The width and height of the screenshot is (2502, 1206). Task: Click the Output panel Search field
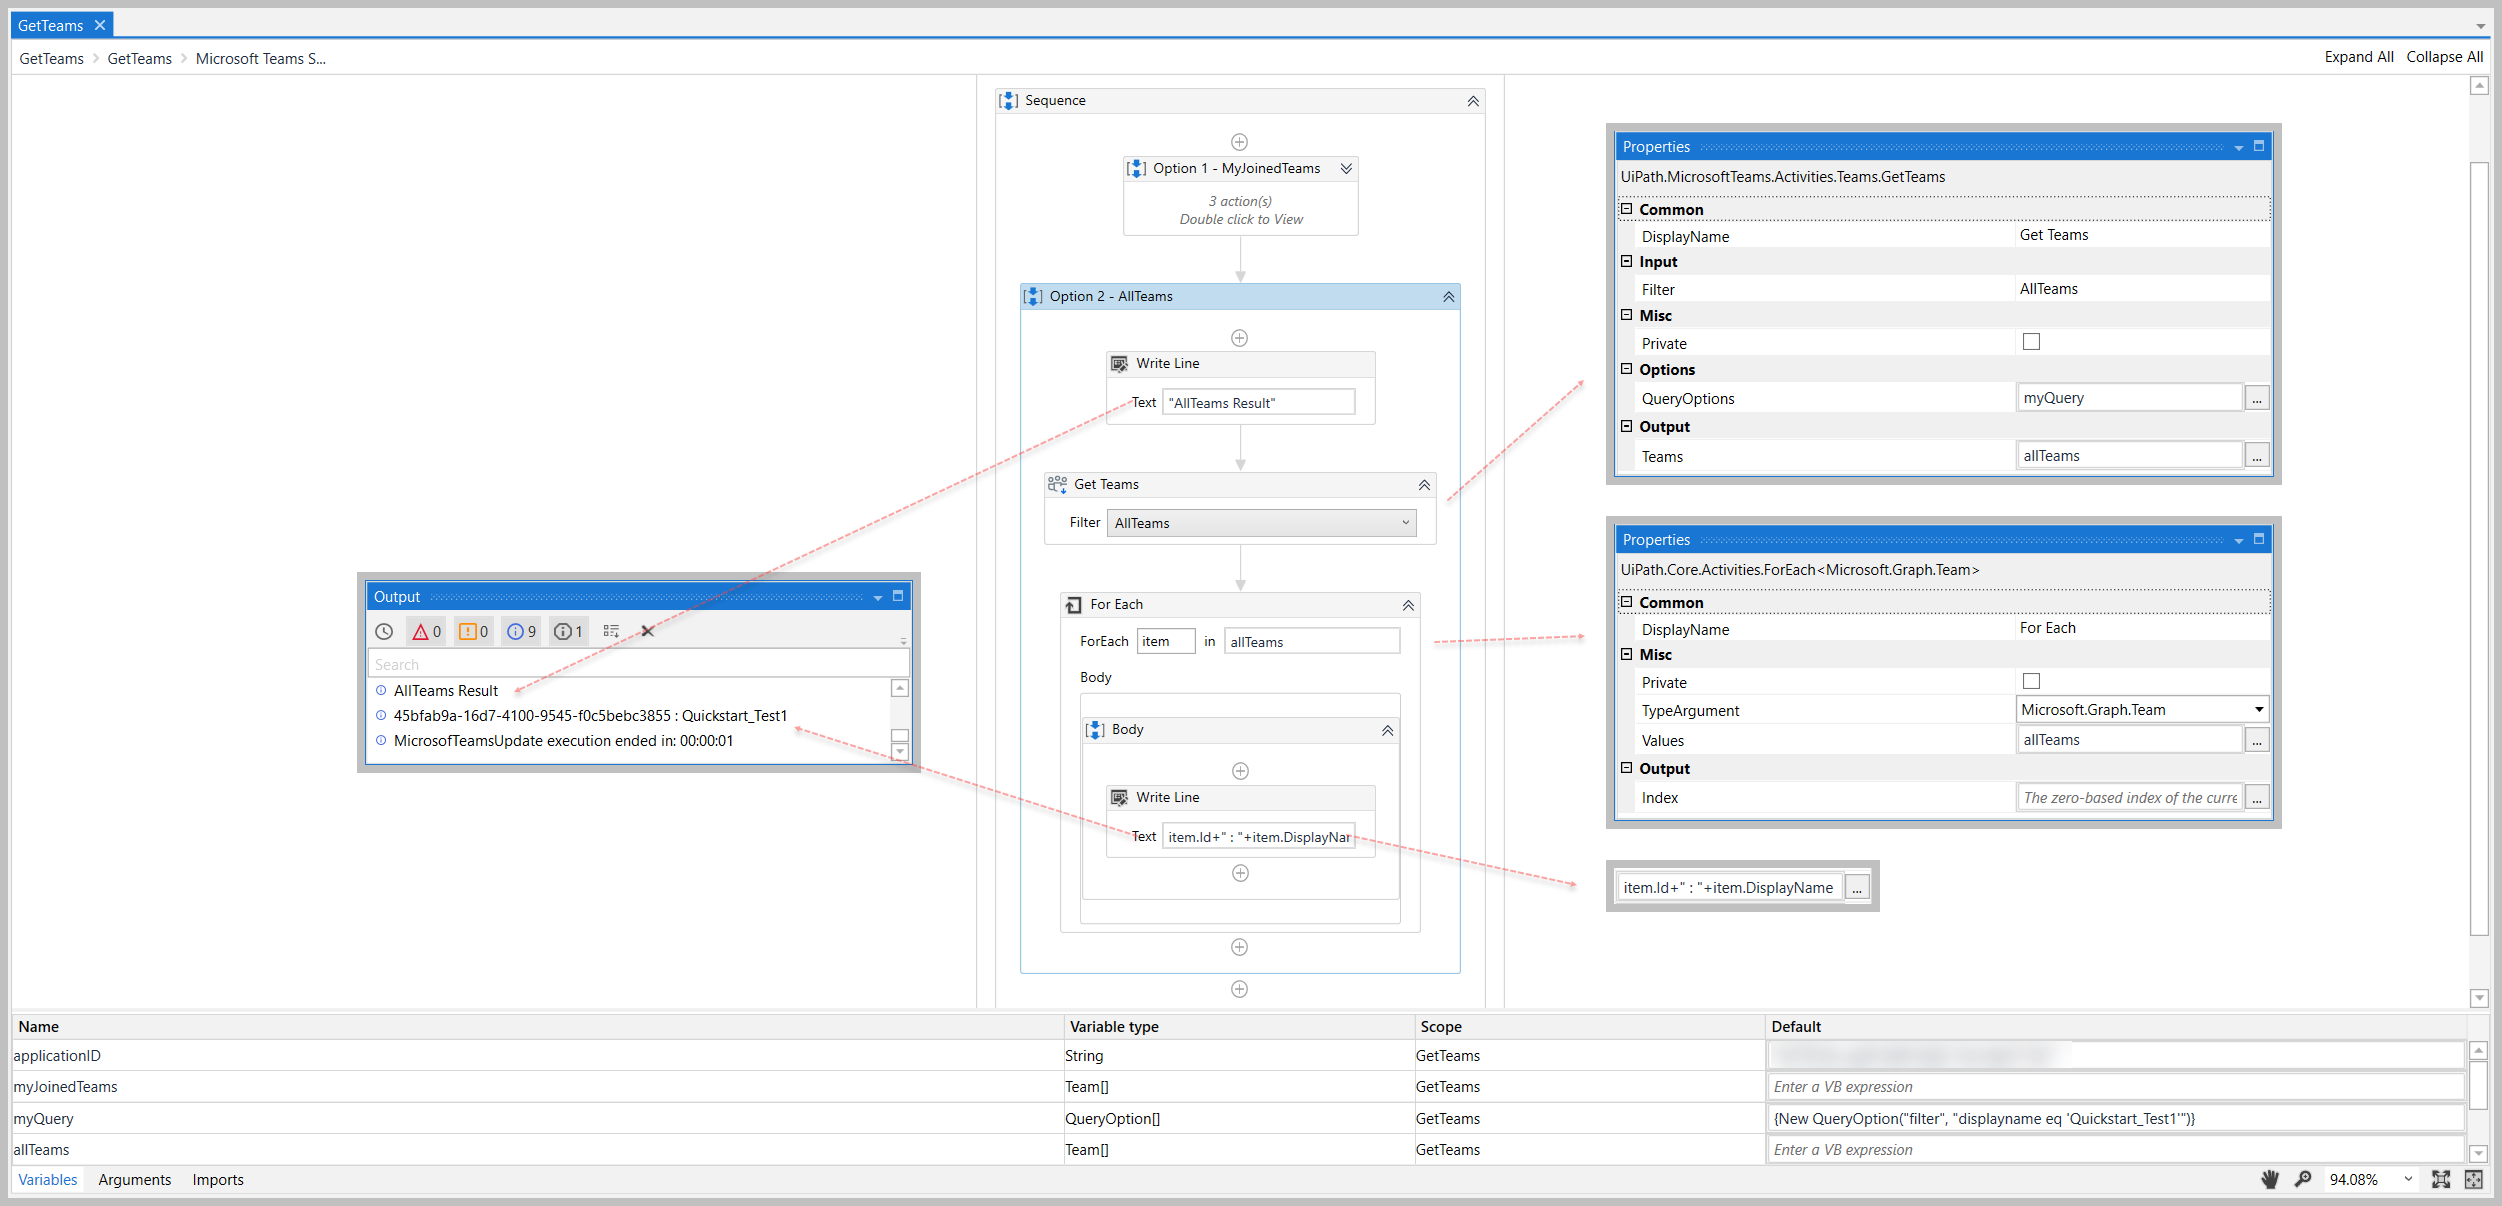[638, 665]
